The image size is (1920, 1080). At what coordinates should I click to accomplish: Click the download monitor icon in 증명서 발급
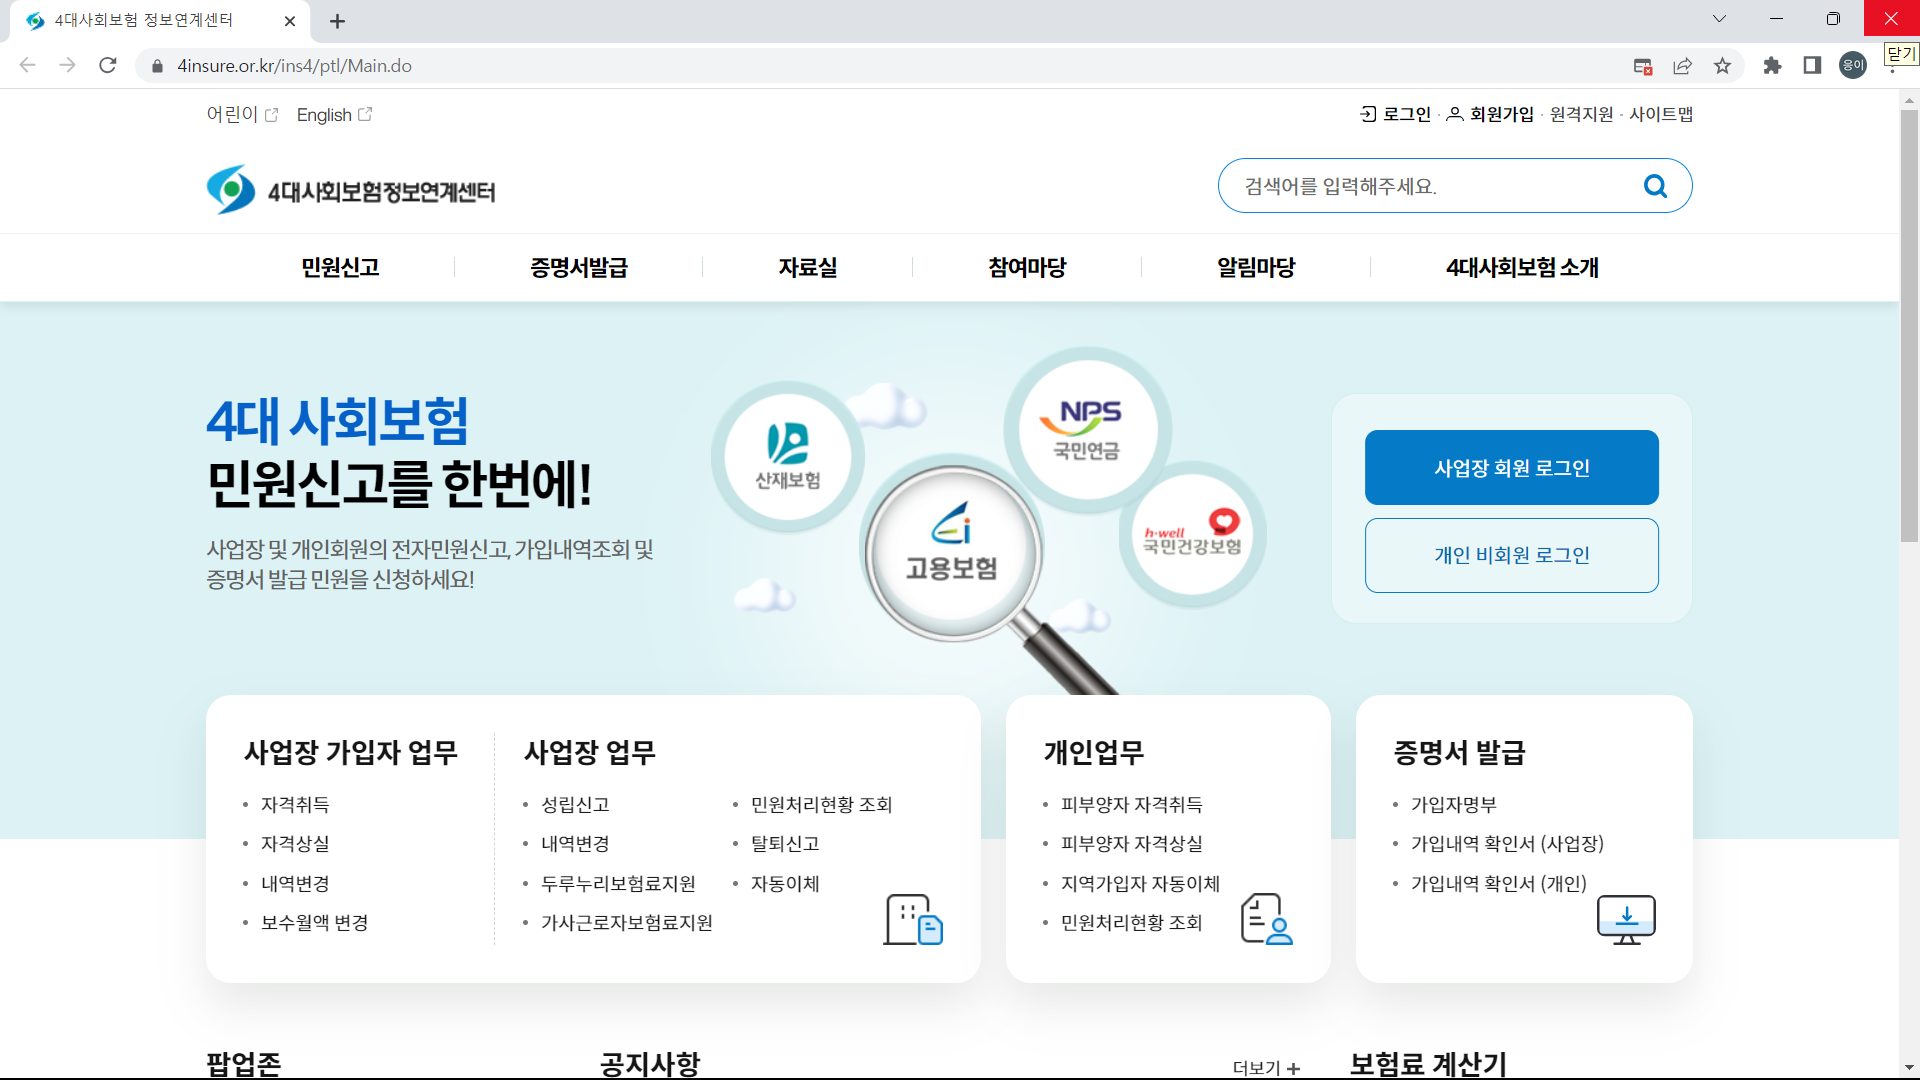tap(1626, 919)
